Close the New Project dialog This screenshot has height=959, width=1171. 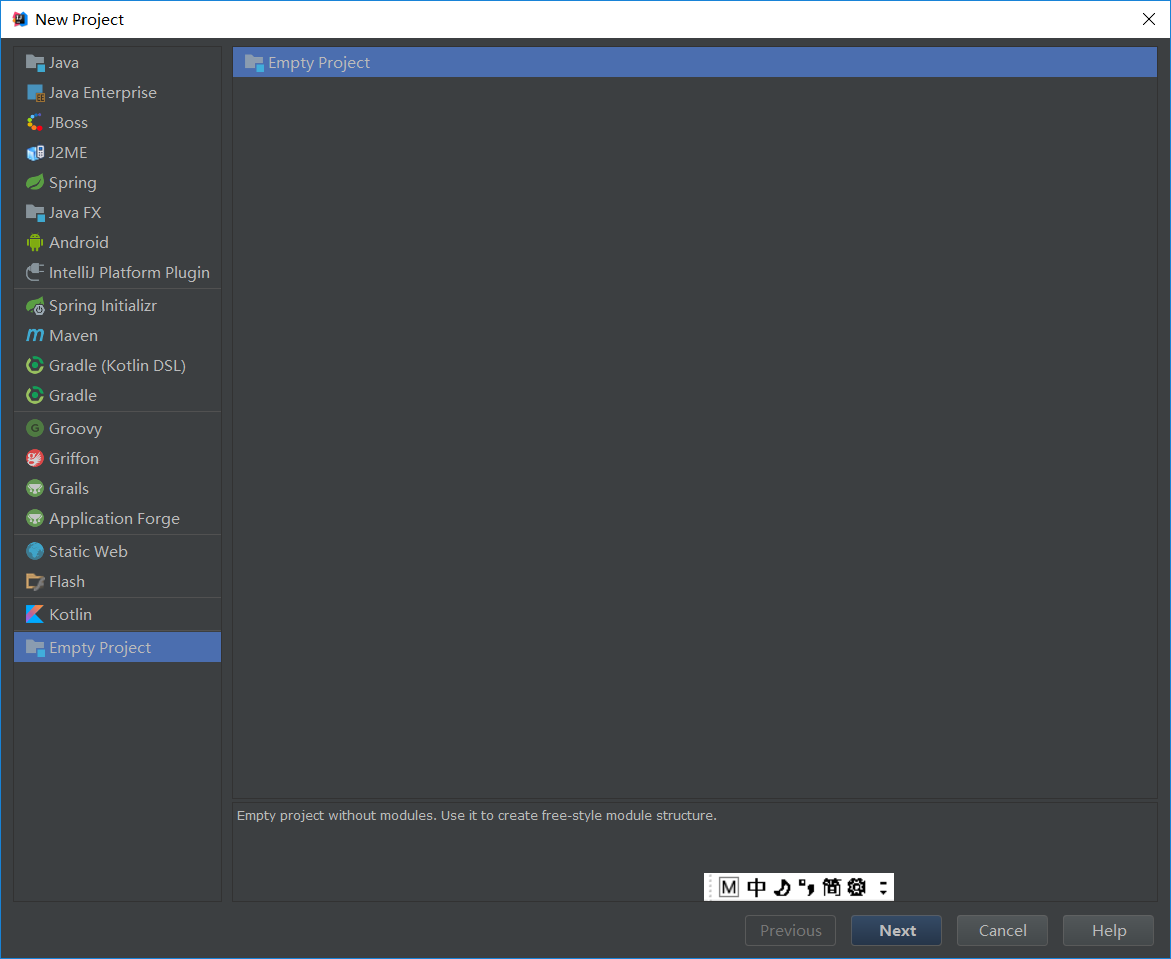1149,19
